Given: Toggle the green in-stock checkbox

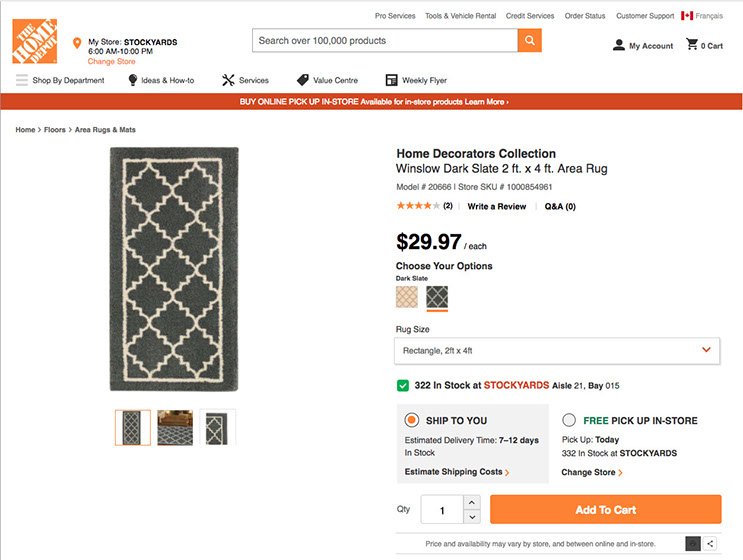Looking at the screenshot, I should click(x=402, y=385).
